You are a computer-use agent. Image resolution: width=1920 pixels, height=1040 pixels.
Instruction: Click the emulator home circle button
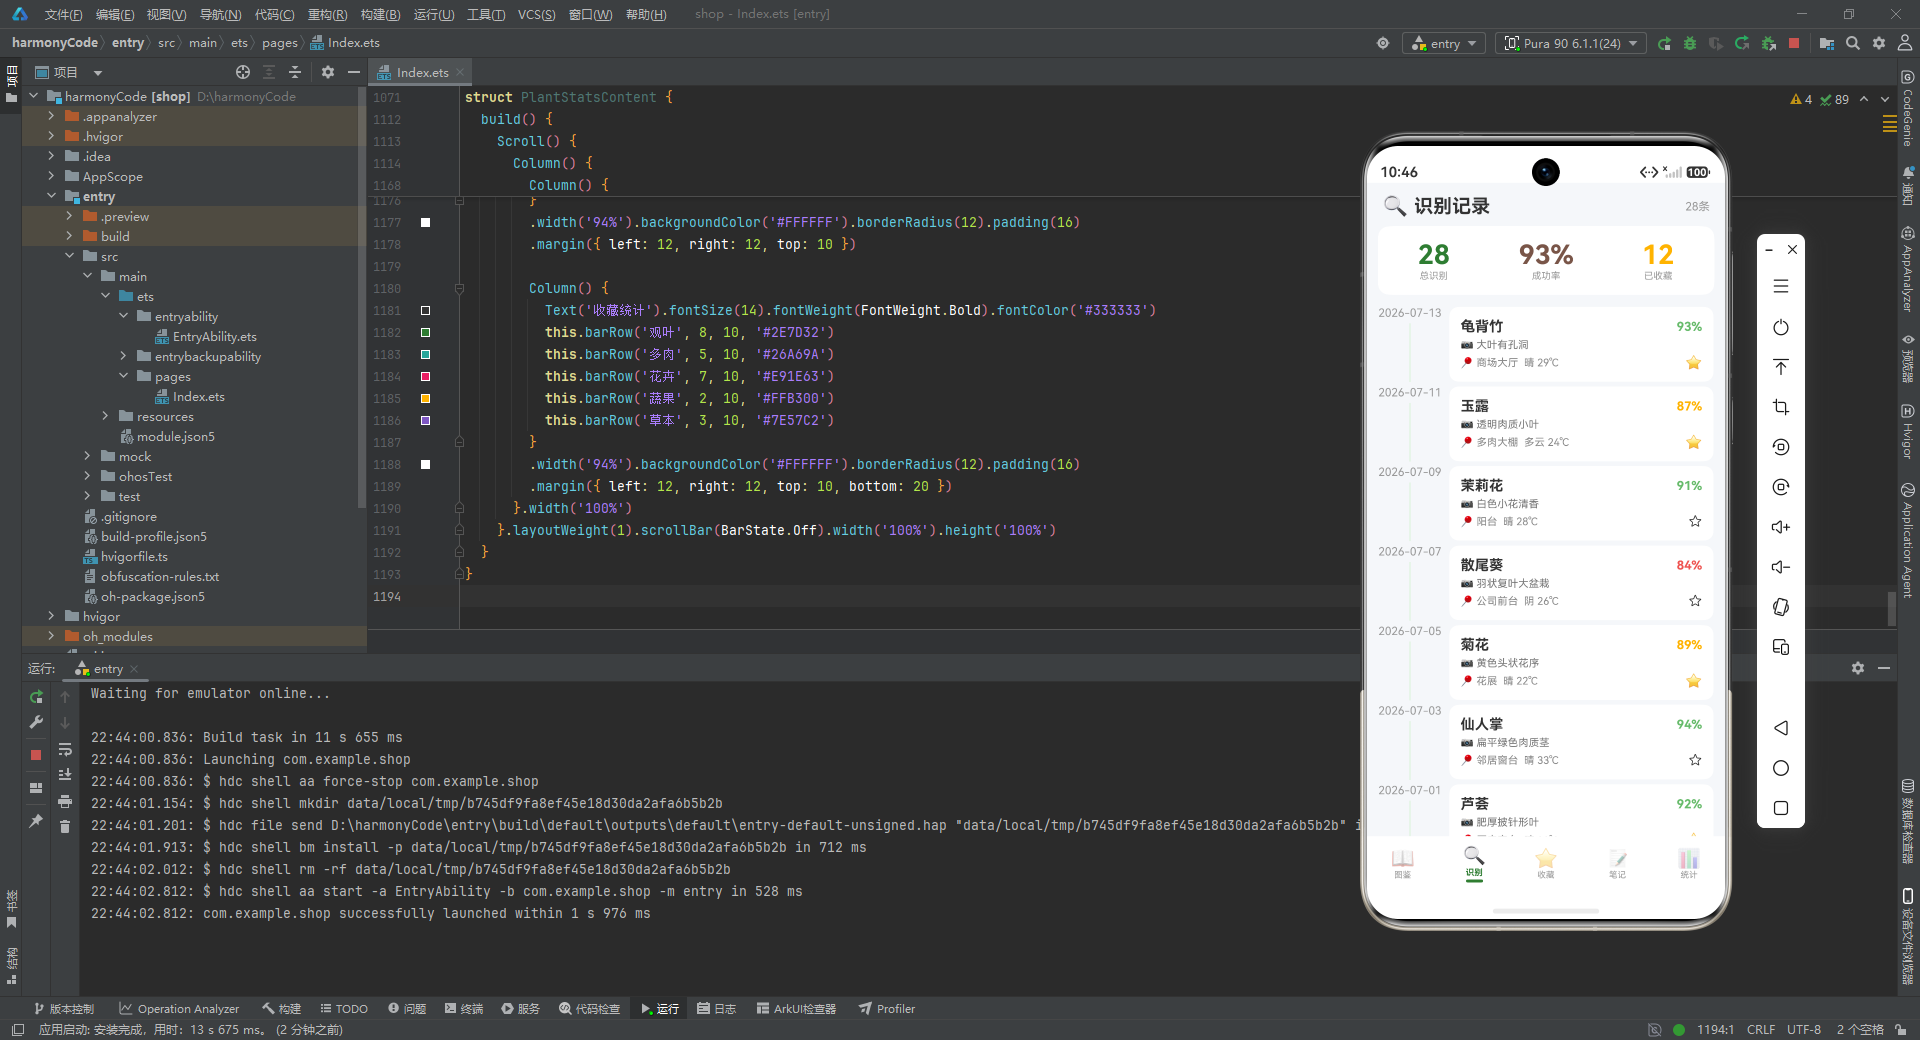(x=1781, y=768)
